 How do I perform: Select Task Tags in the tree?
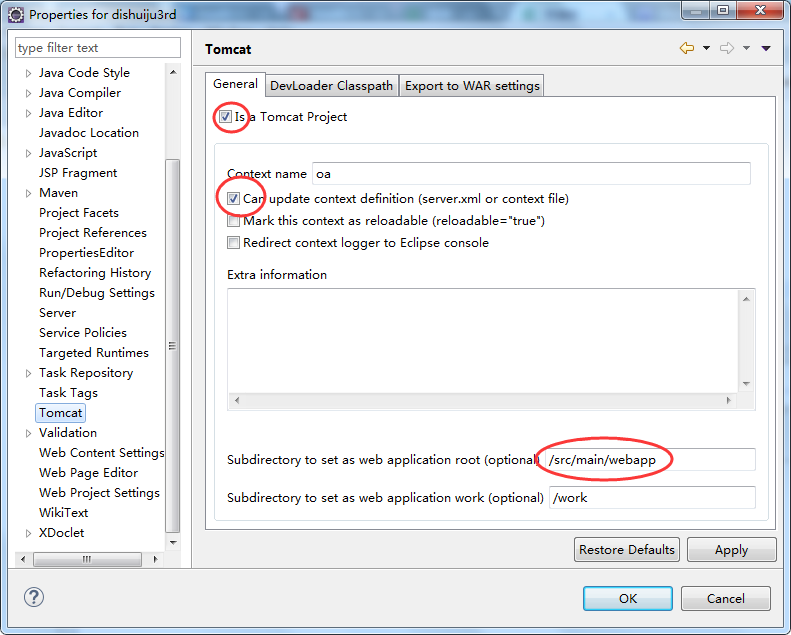tap(68, 393)
